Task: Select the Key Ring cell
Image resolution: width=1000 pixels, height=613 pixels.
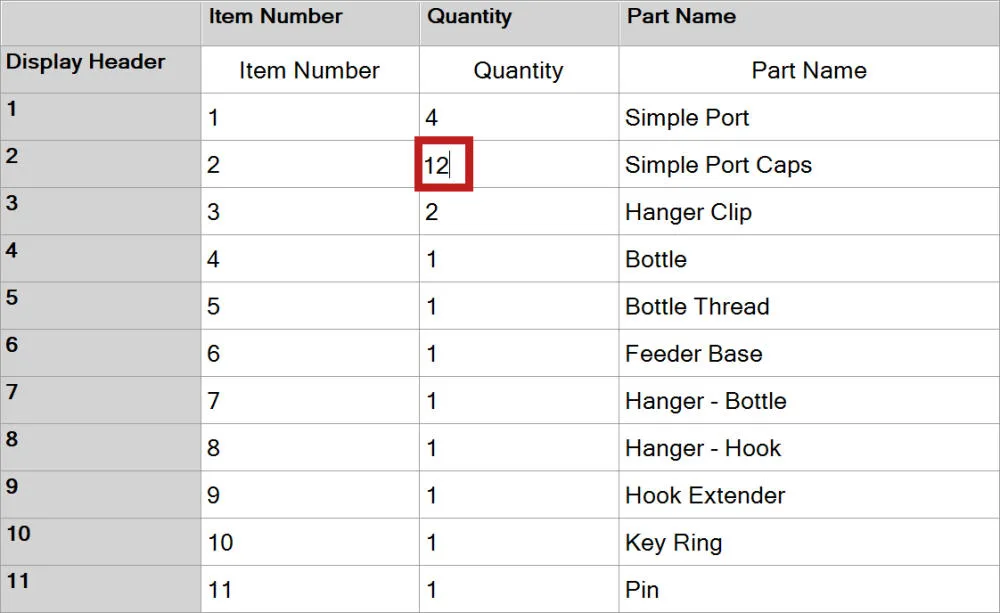Action: point(809,542)
